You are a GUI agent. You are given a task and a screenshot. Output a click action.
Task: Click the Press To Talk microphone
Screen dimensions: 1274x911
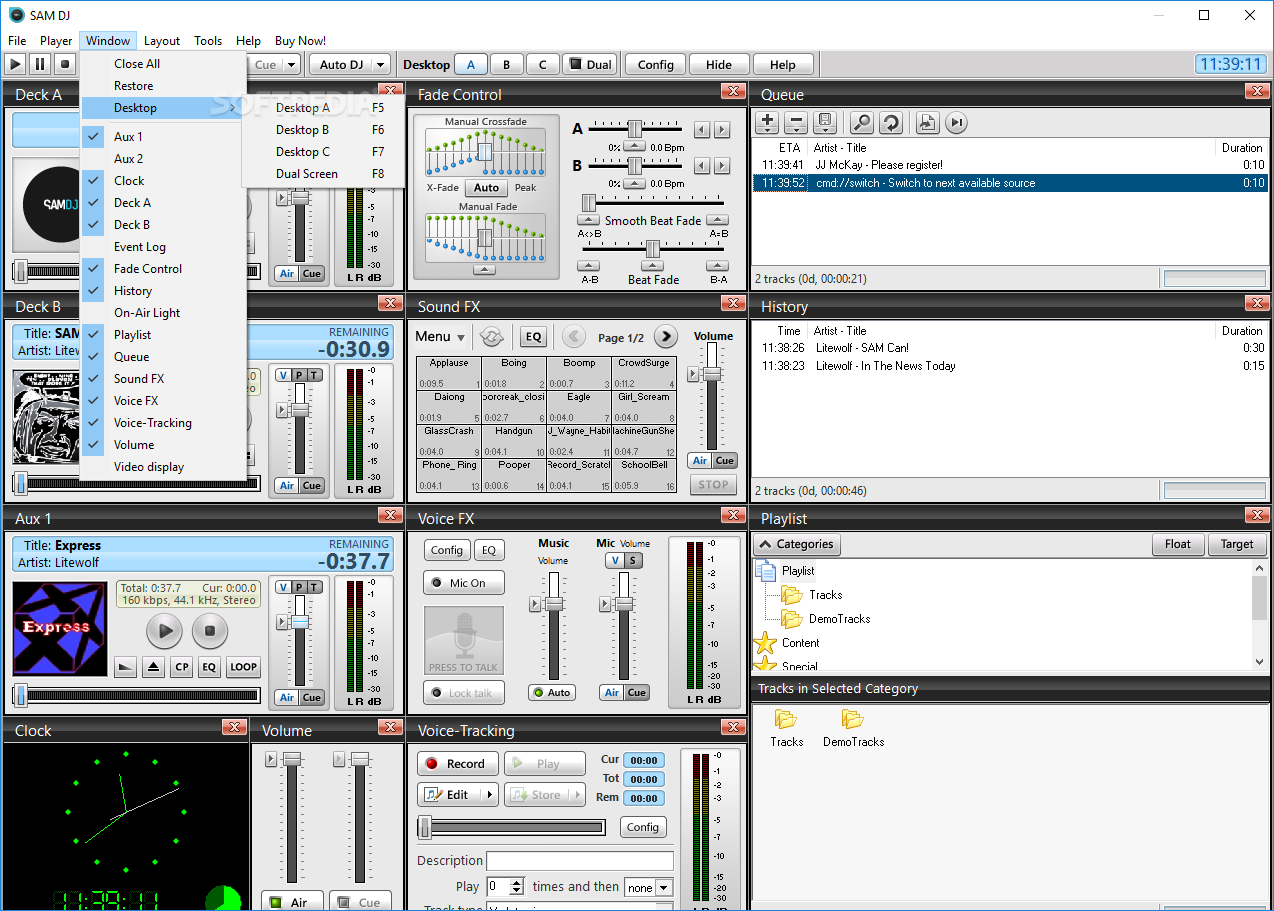tap(464, 640)
